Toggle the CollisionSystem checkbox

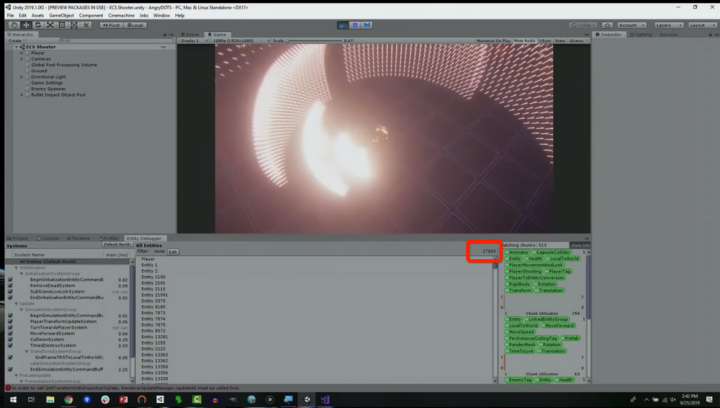click(10, 339)
